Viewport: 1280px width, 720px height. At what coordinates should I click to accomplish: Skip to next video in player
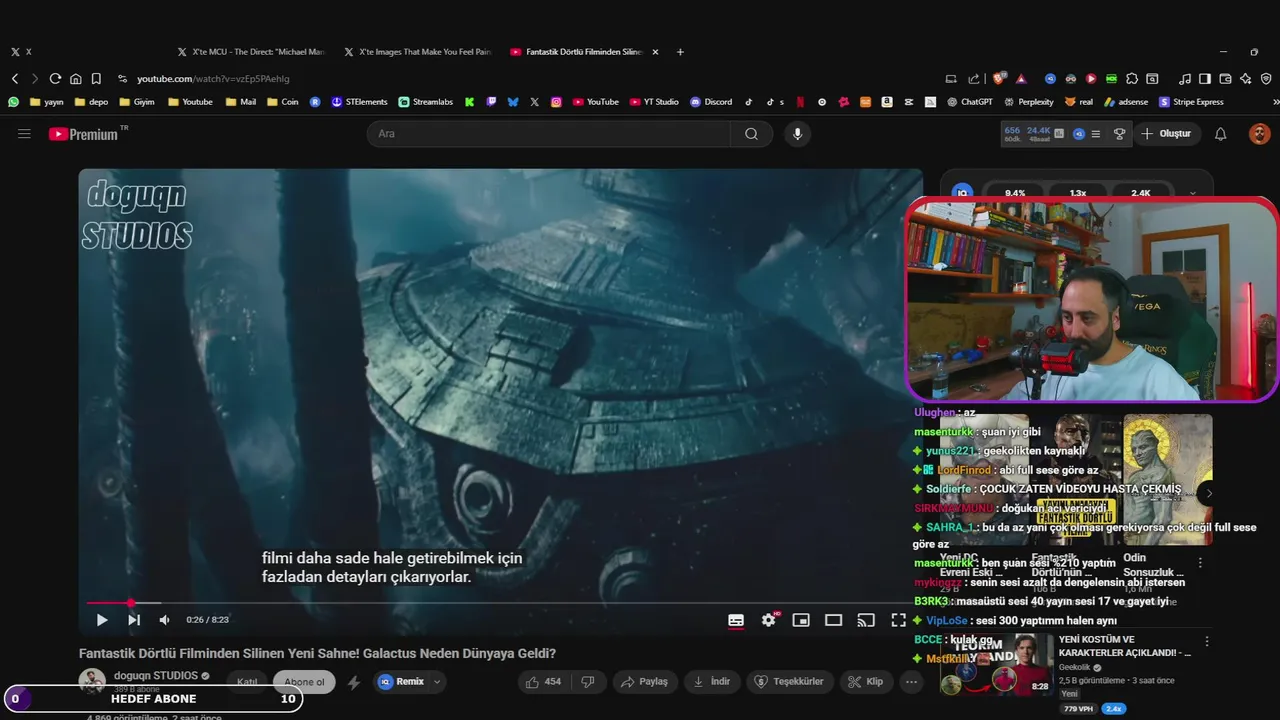click(x=134, y=620)
